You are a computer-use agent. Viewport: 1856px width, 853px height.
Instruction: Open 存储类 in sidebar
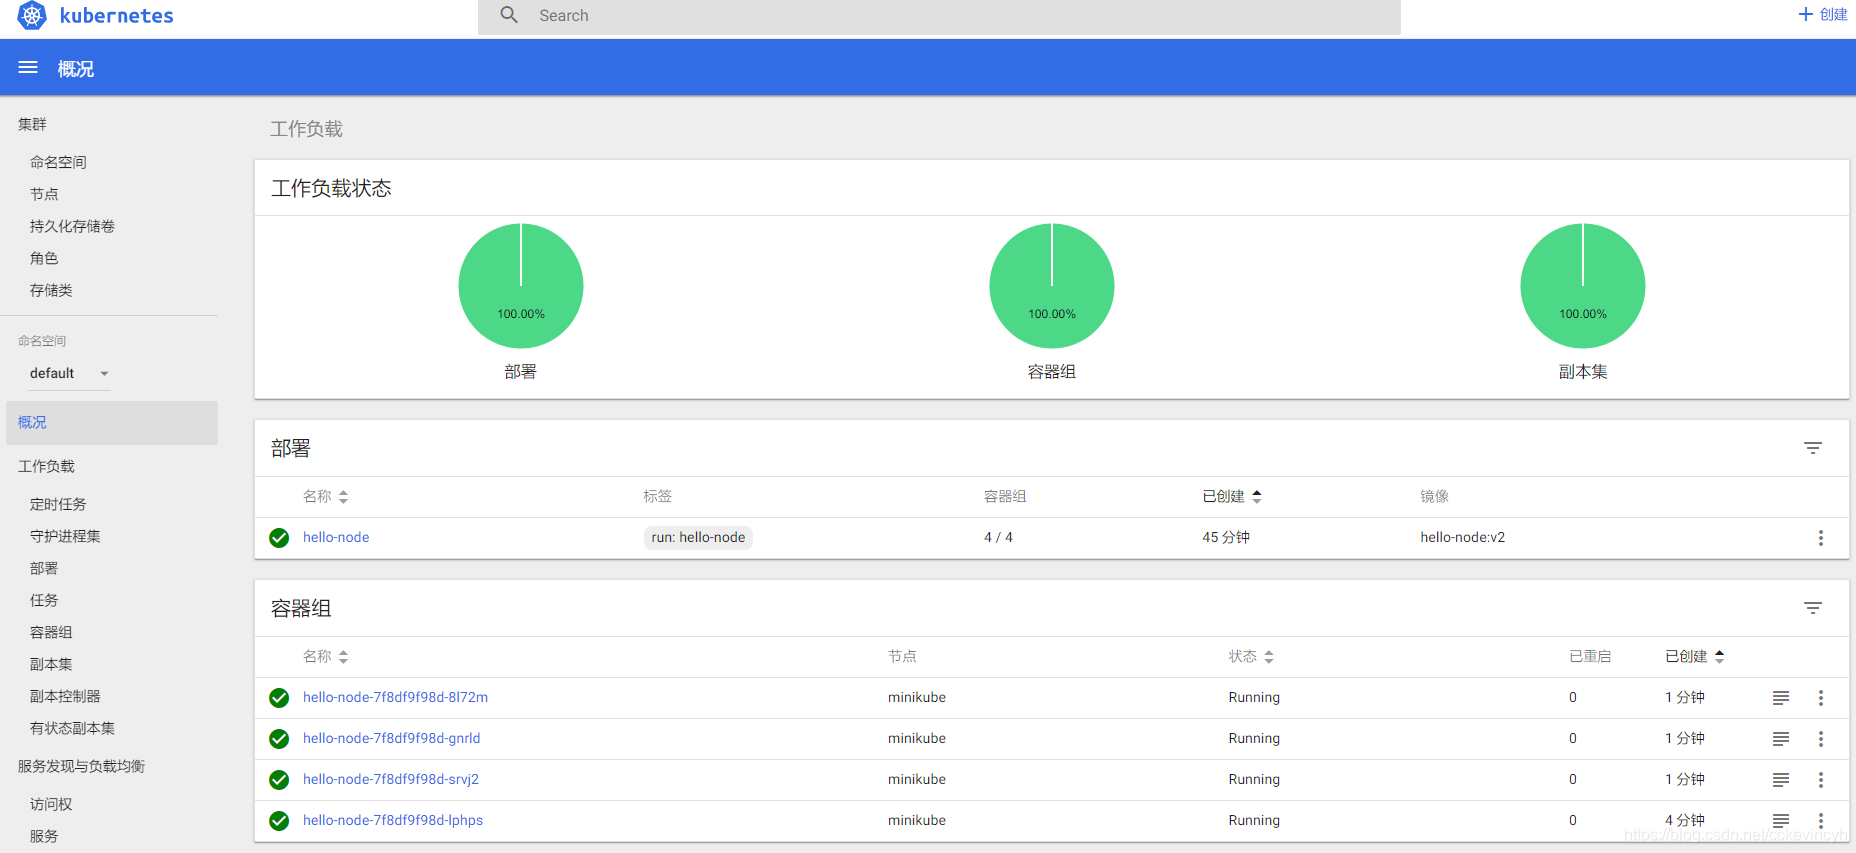(51, 290)
